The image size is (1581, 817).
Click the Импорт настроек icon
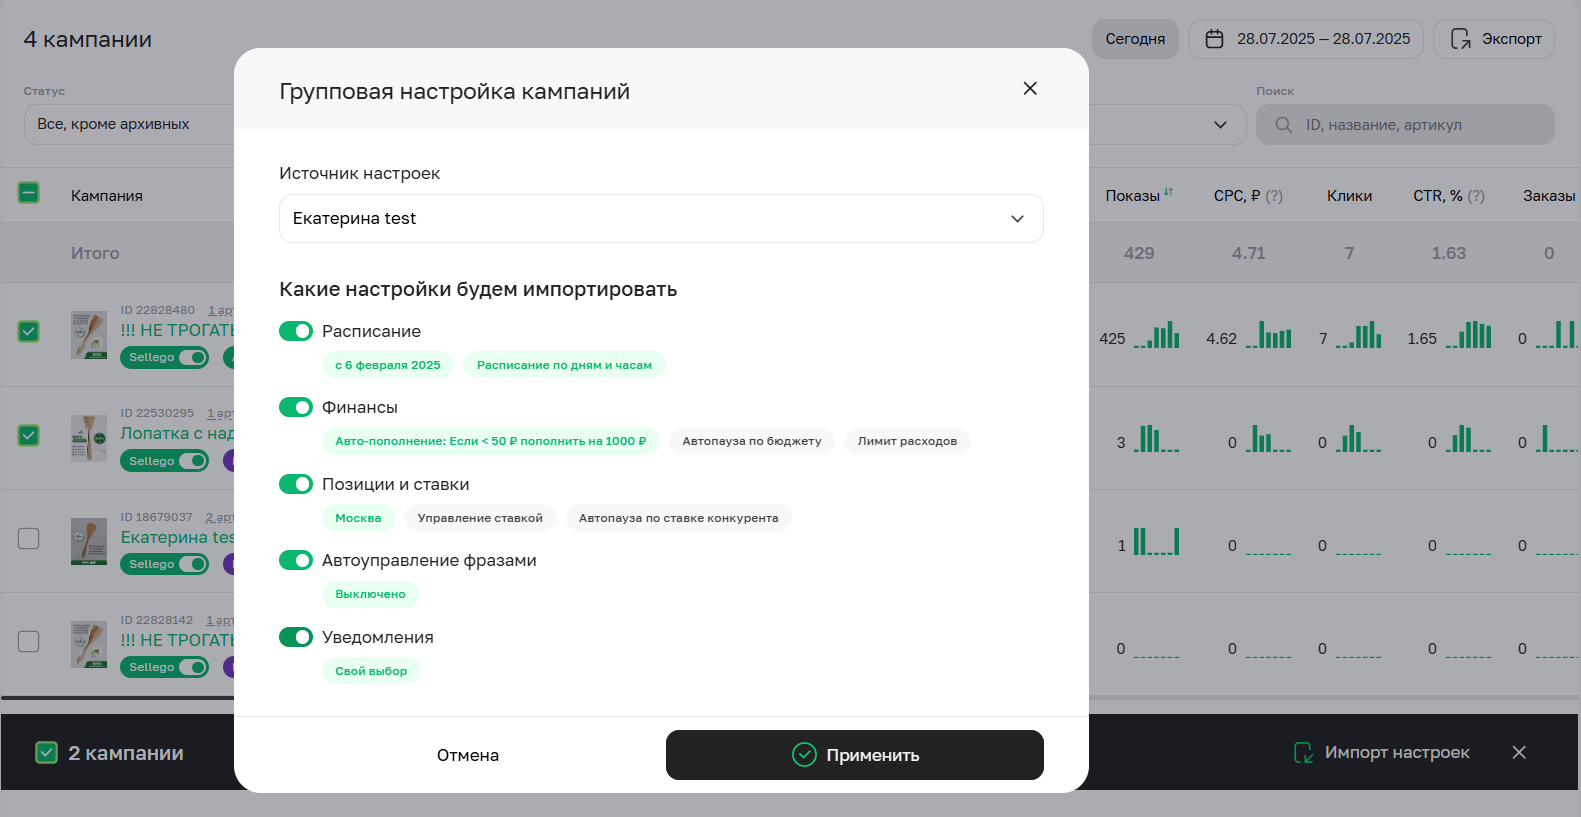pyautogui.click(x=1303, y=753)
